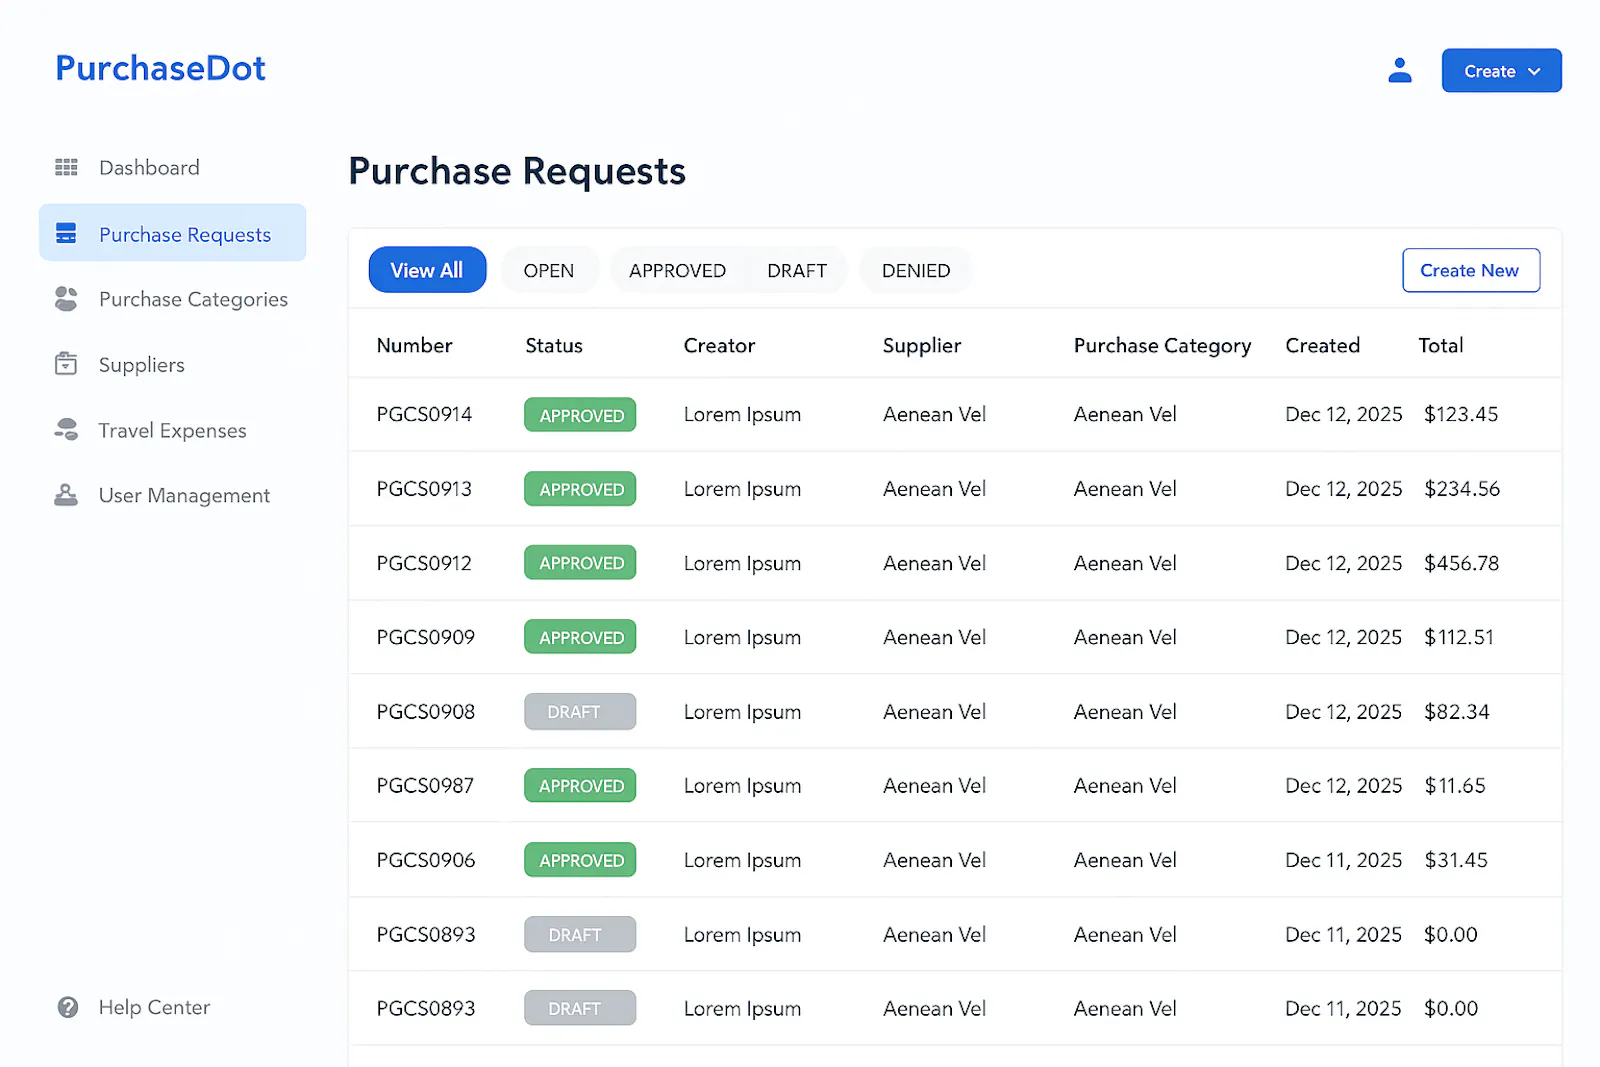1600x1067 pixels.
Task: Open Purchase Categories page
Action: pyautogui.click(x=193, y=299)
